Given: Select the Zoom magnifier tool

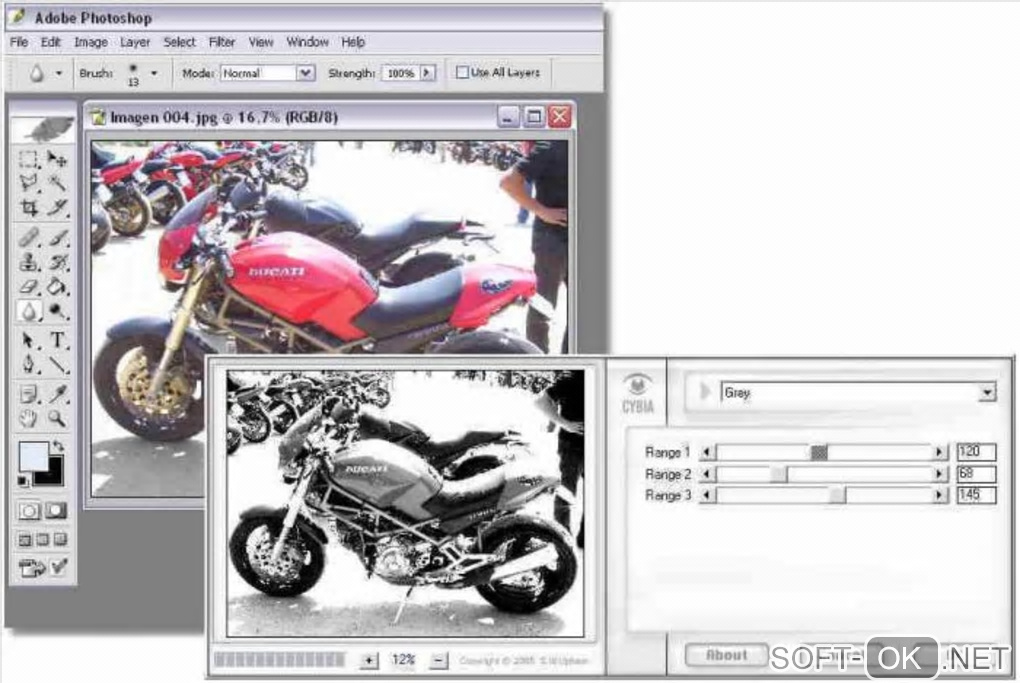Looking at the screenshot, I should point(58,418).
